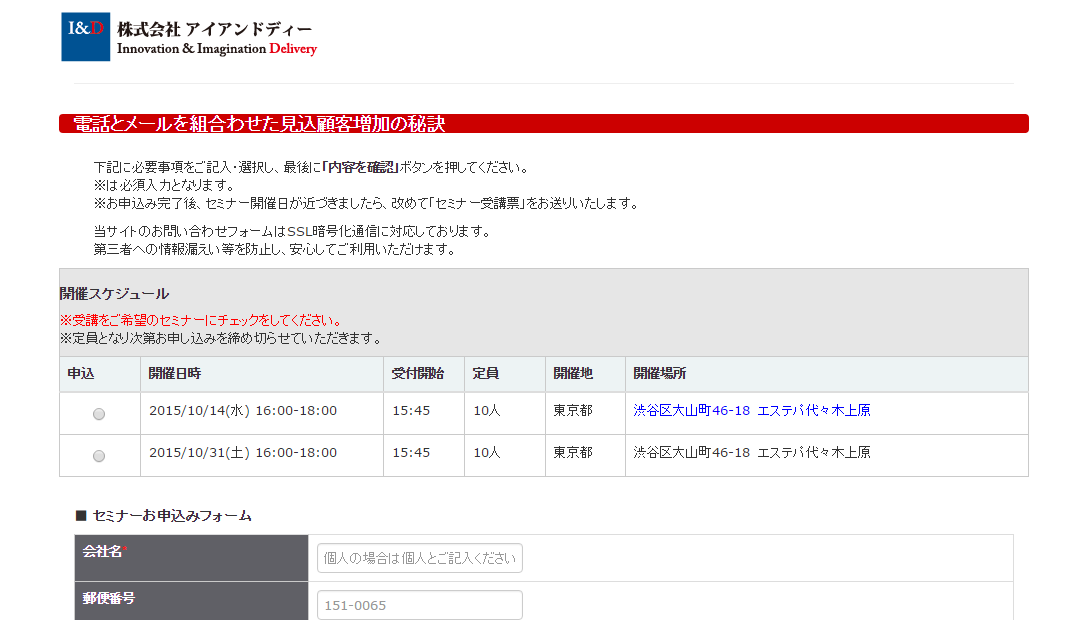The width and height of the screenshot is (1088, 620).
Task: Click the red seminar title banner
Action: [543, 124]
